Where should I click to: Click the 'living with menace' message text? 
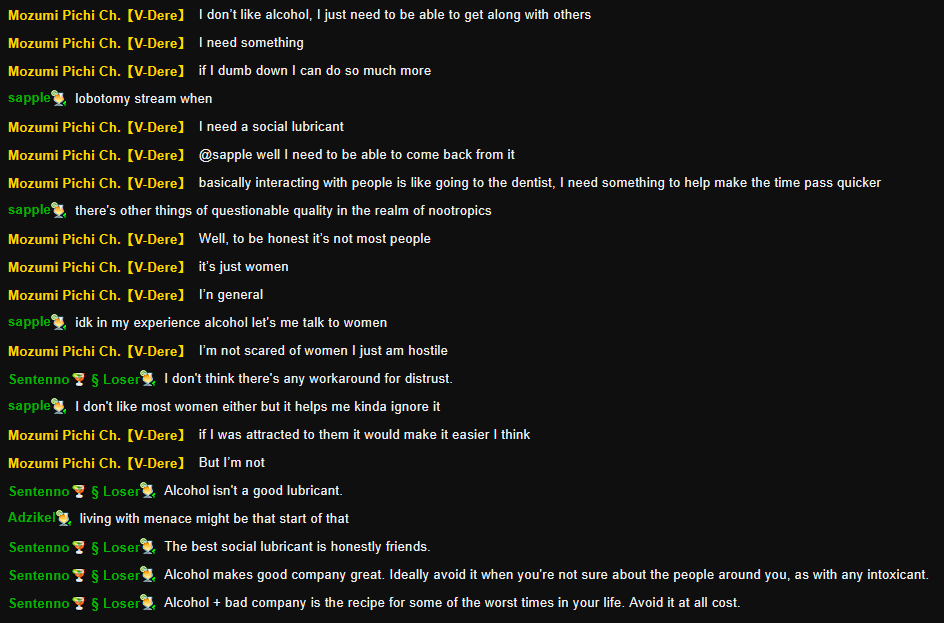click(214, 518)
